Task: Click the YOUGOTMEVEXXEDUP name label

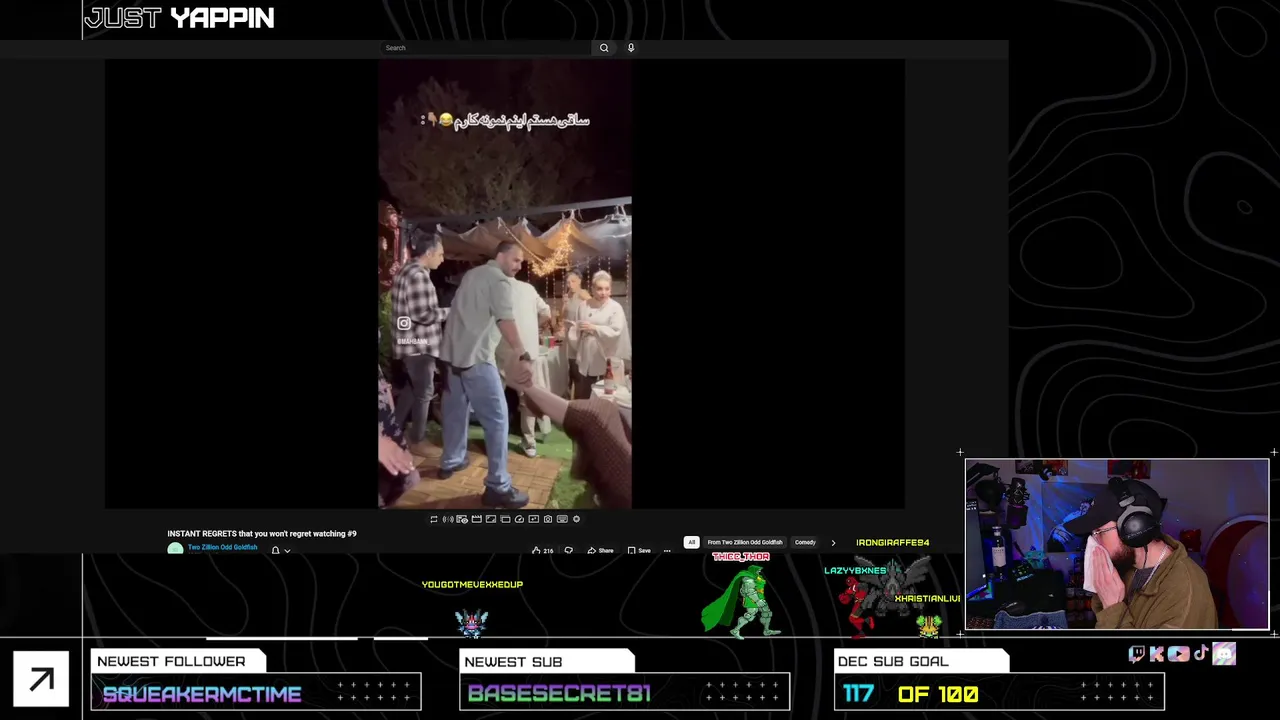Action: (472, 585)
